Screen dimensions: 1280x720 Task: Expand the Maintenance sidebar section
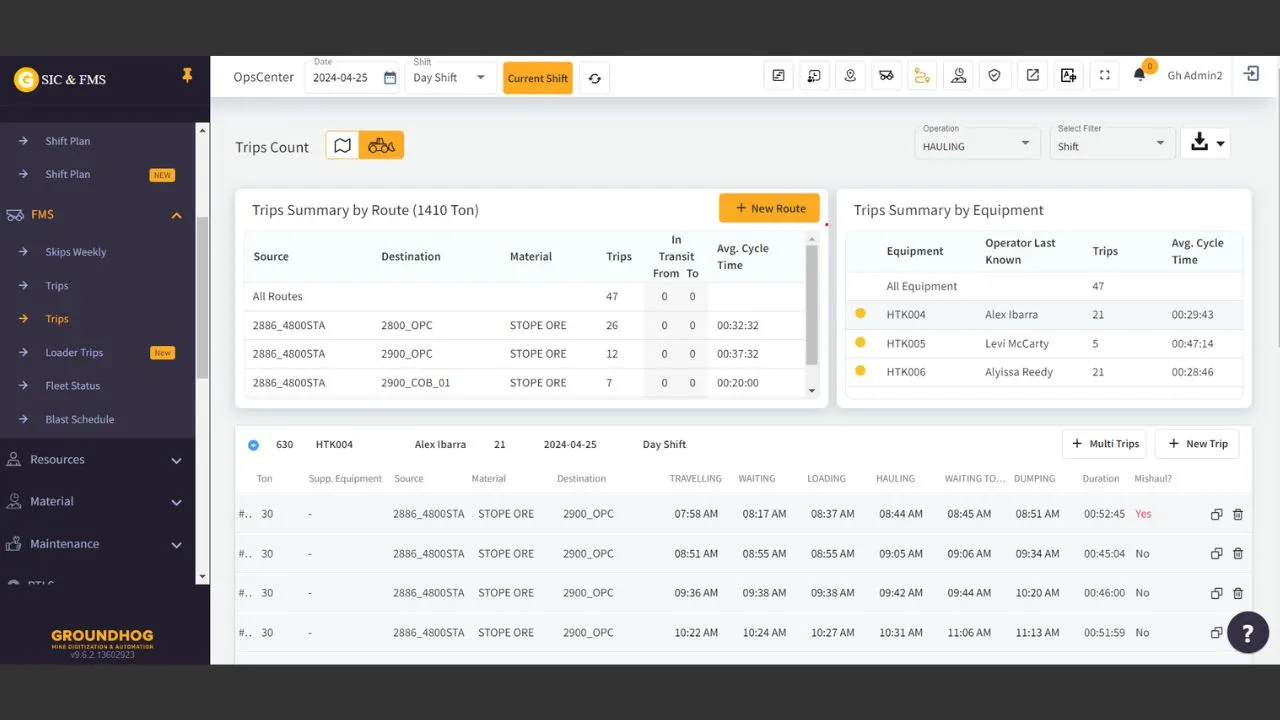tap(176, 545)
